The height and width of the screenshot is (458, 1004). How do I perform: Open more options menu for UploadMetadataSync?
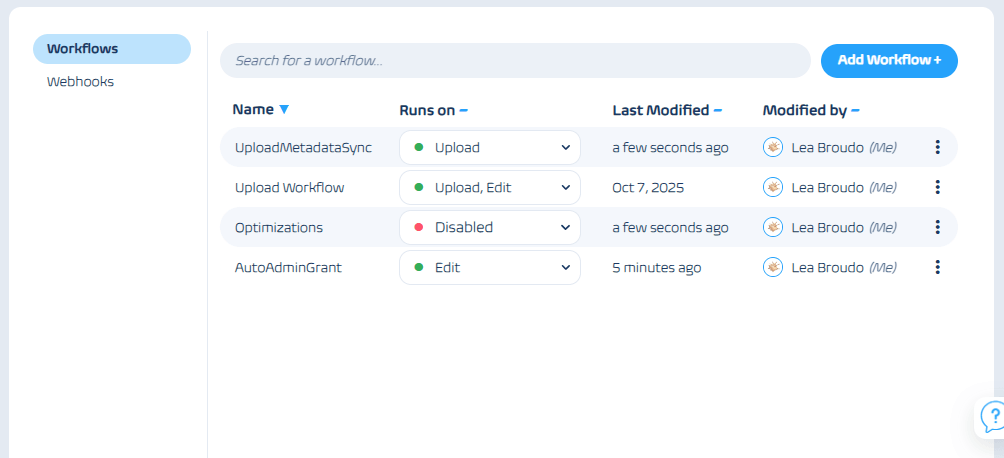click(937, 147)
